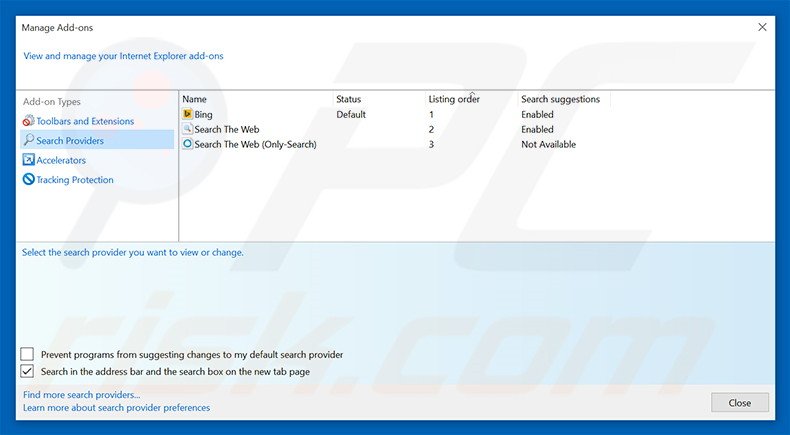Click the Close button
The image size is (790, 435).
click(740, 403)
